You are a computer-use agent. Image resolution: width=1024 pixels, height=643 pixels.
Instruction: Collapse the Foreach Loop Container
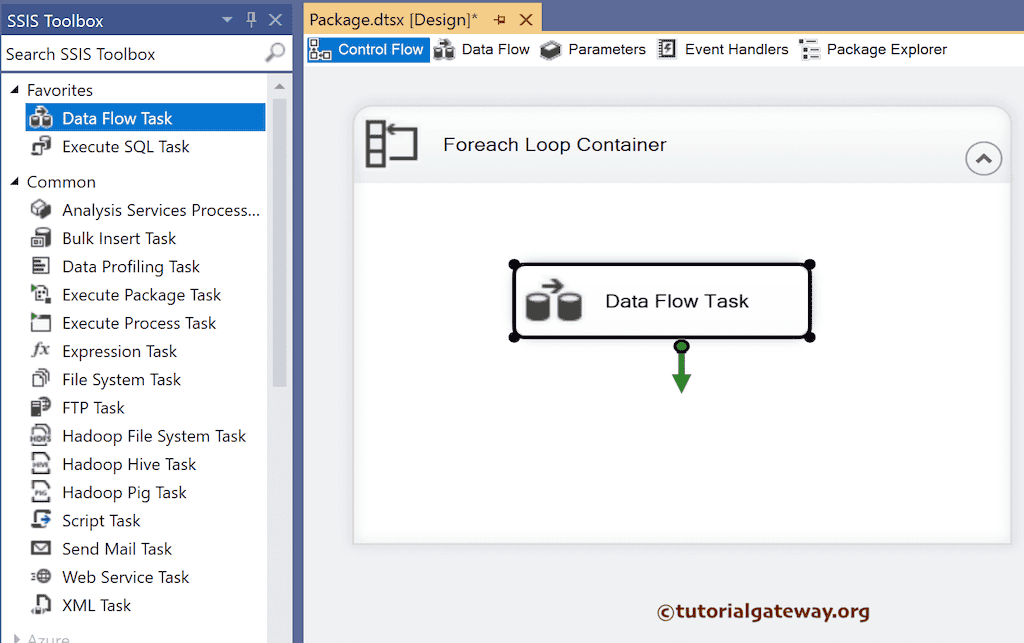click(983, 158)
